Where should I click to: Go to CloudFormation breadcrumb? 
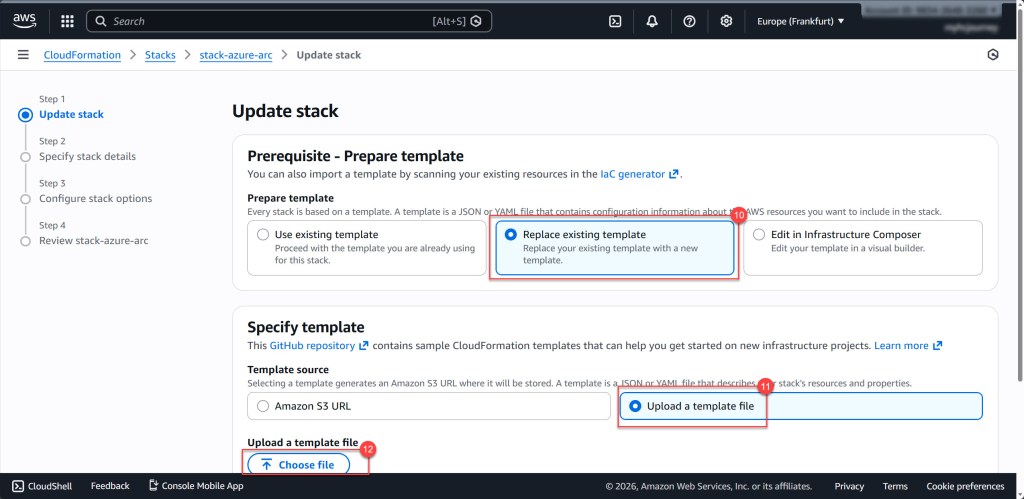[x=82, y=55]
